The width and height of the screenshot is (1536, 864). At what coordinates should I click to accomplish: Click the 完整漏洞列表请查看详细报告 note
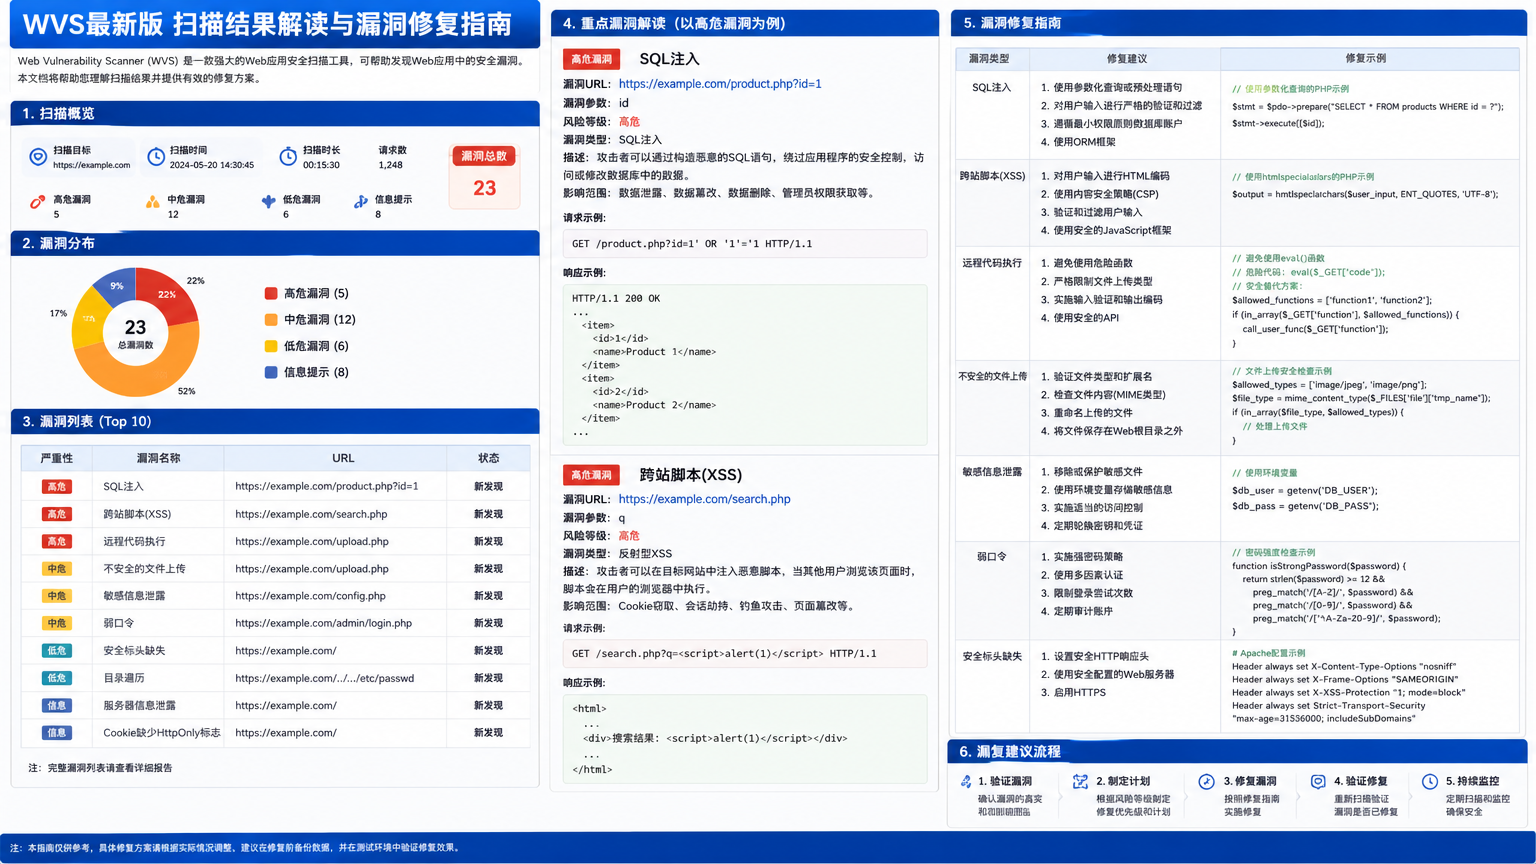(x=100, y=768)
